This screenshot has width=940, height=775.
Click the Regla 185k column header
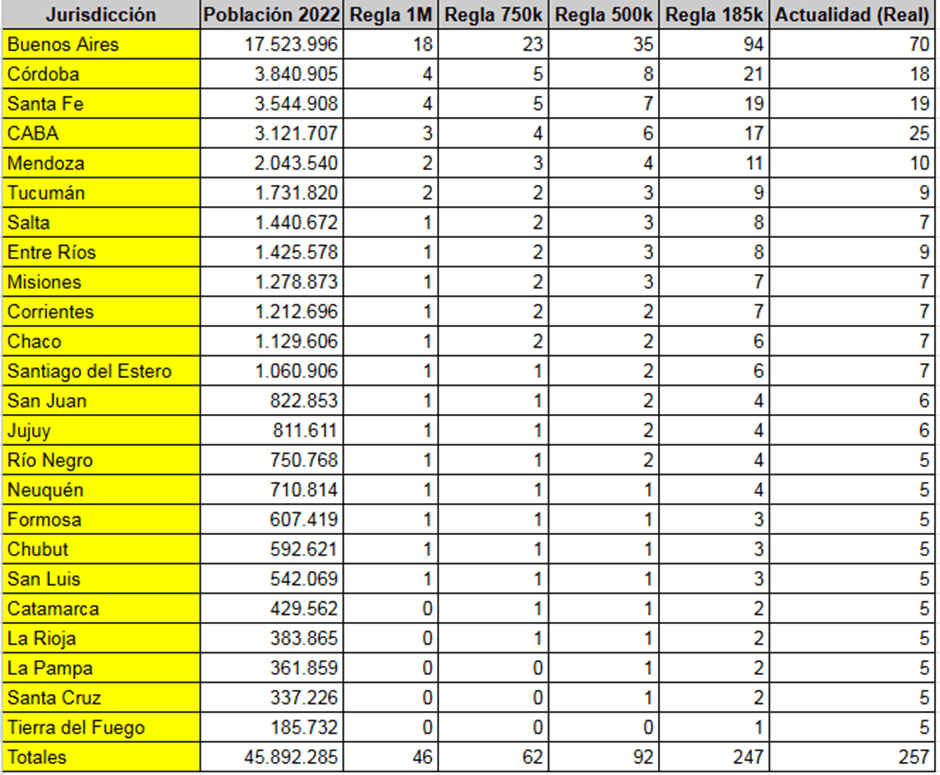coord(716,15)
